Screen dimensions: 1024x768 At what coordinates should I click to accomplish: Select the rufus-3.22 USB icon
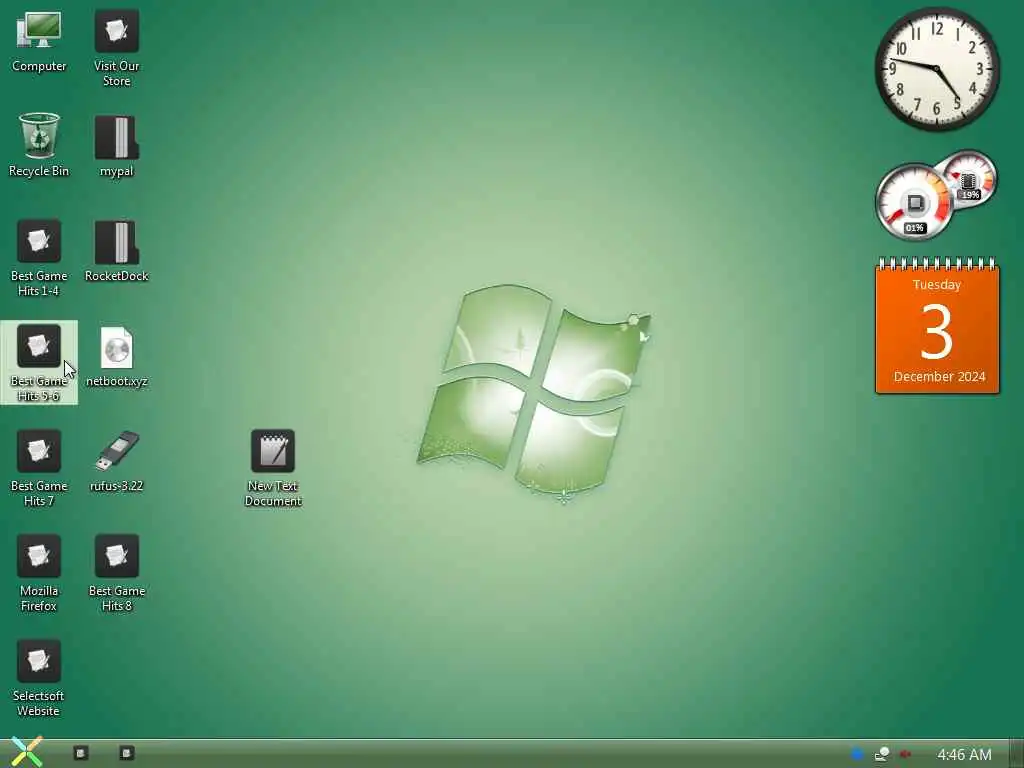[116, 461]
